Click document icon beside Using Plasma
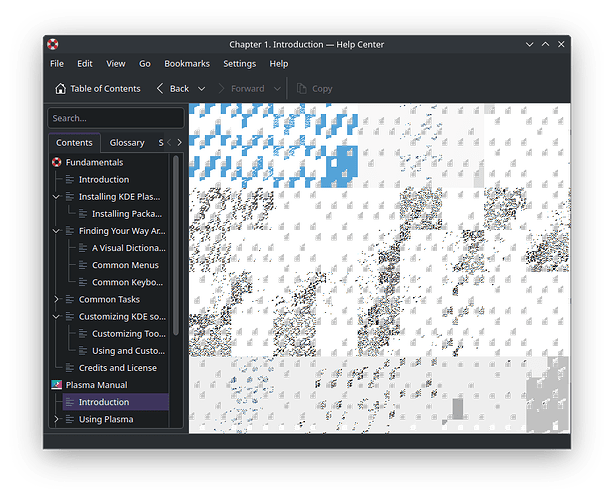The width and height of the screenshot is (613, 500). tap(70, 419)
